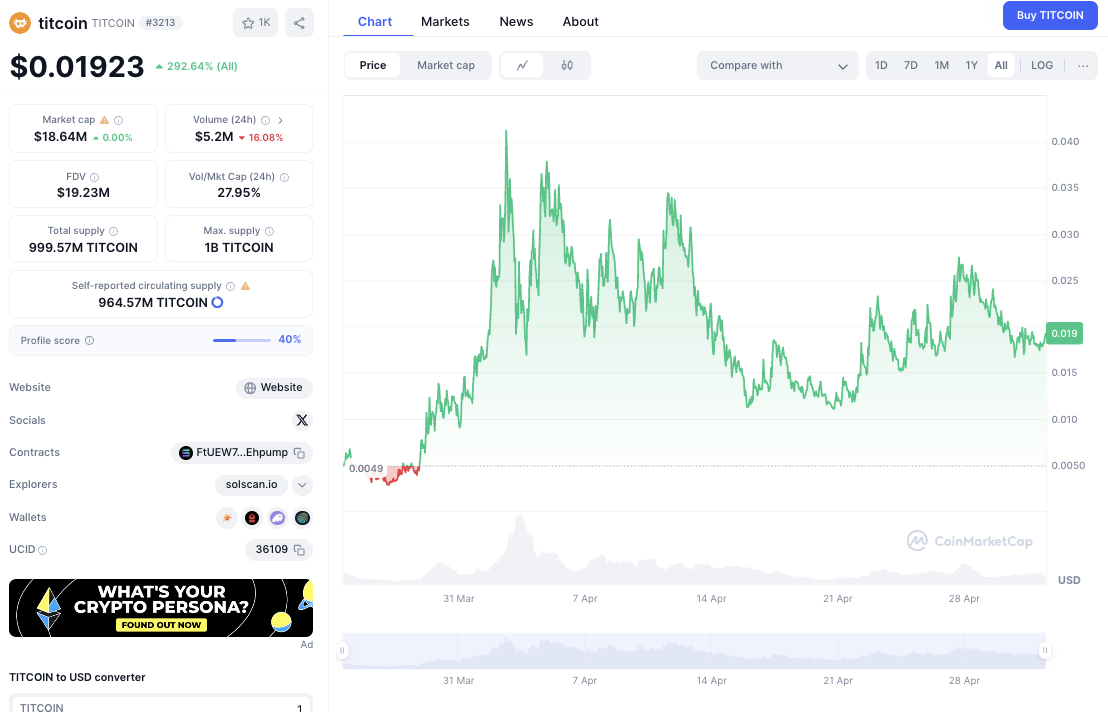Expand the Explorers dropdown chevron

pyautogui.click(x=302, y=485)
